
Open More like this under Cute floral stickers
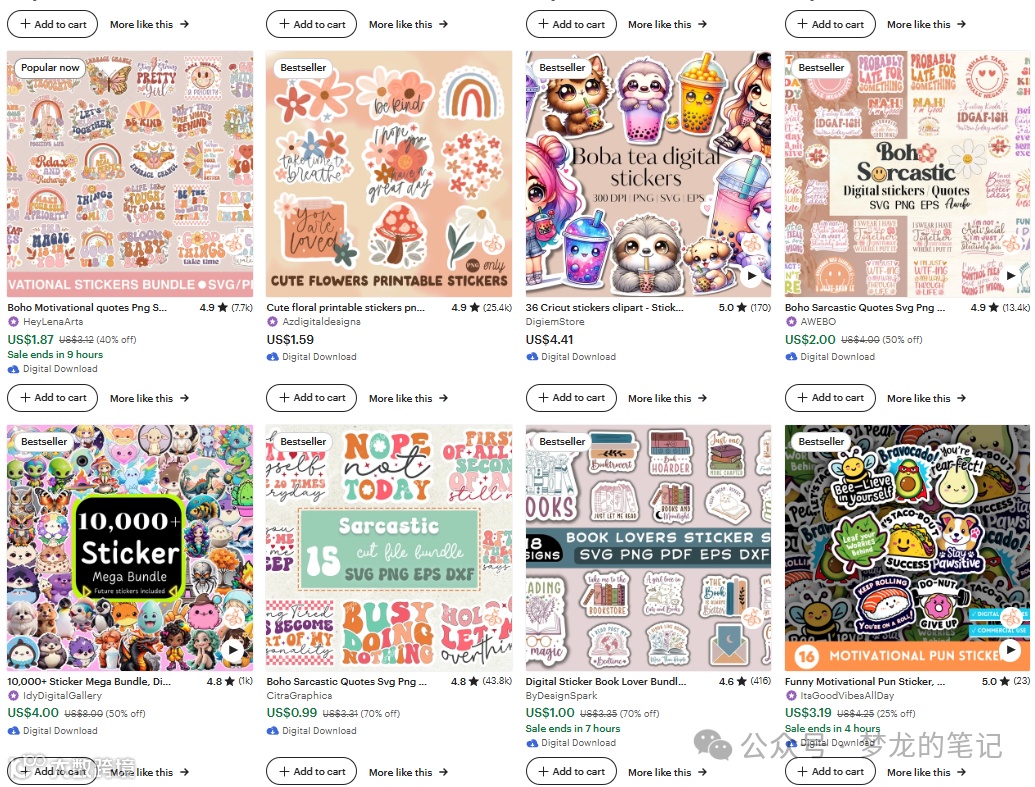(408, 398)
